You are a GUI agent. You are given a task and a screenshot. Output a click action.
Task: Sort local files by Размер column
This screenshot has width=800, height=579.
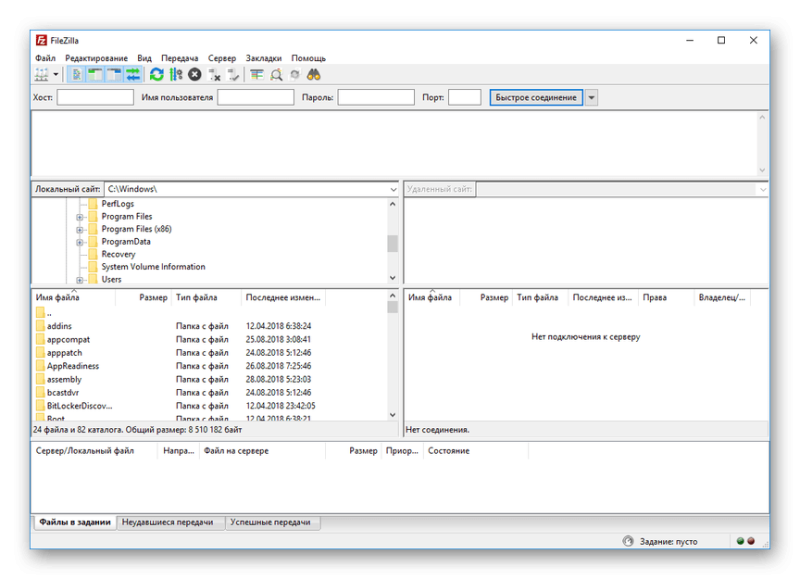pyautogui.click(x=145, y=297)
